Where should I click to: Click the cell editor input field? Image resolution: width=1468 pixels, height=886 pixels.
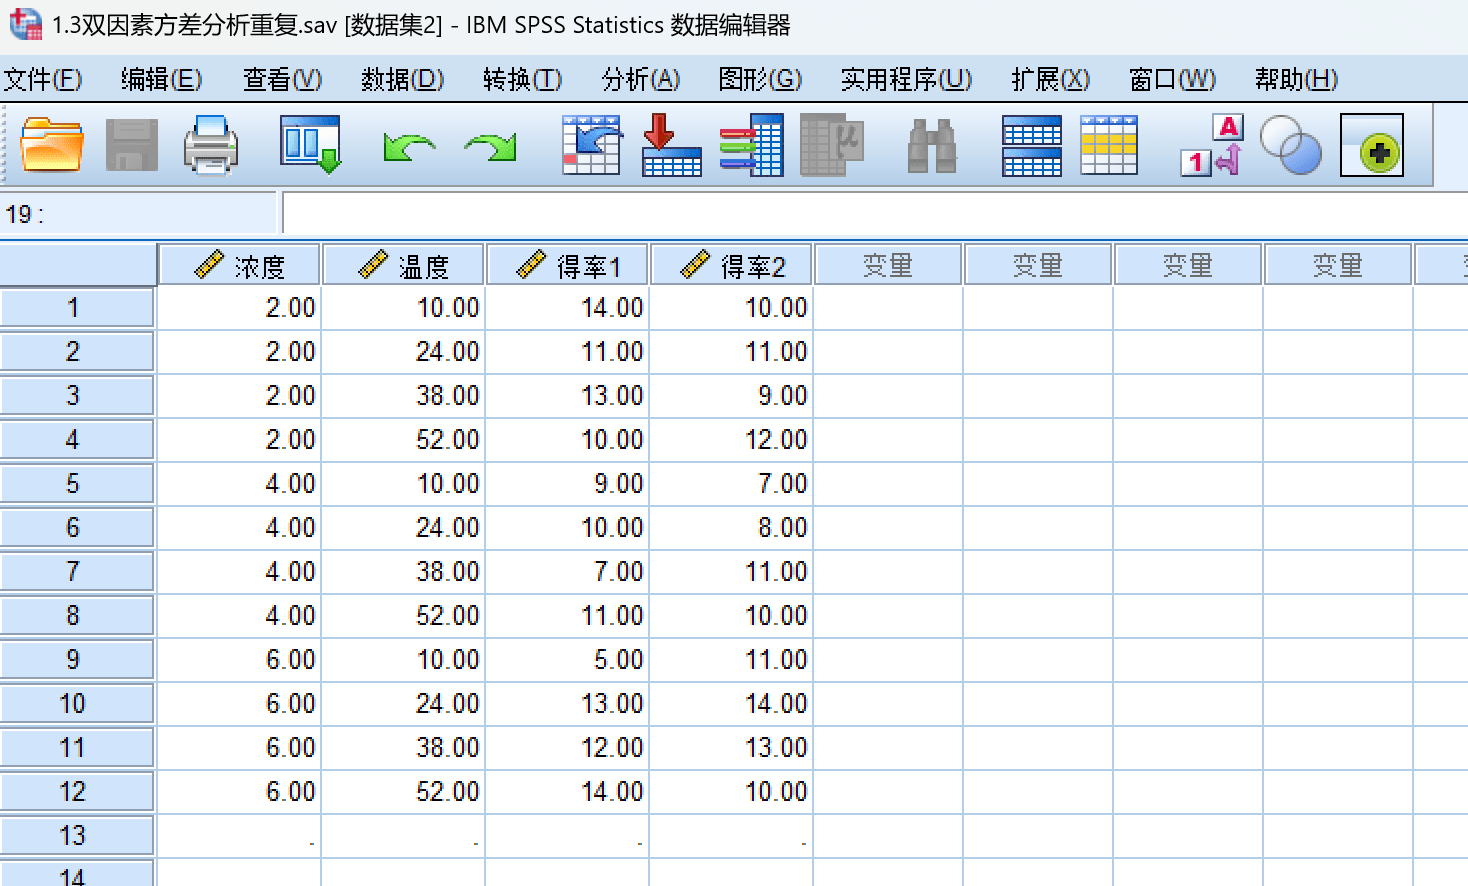870,214
